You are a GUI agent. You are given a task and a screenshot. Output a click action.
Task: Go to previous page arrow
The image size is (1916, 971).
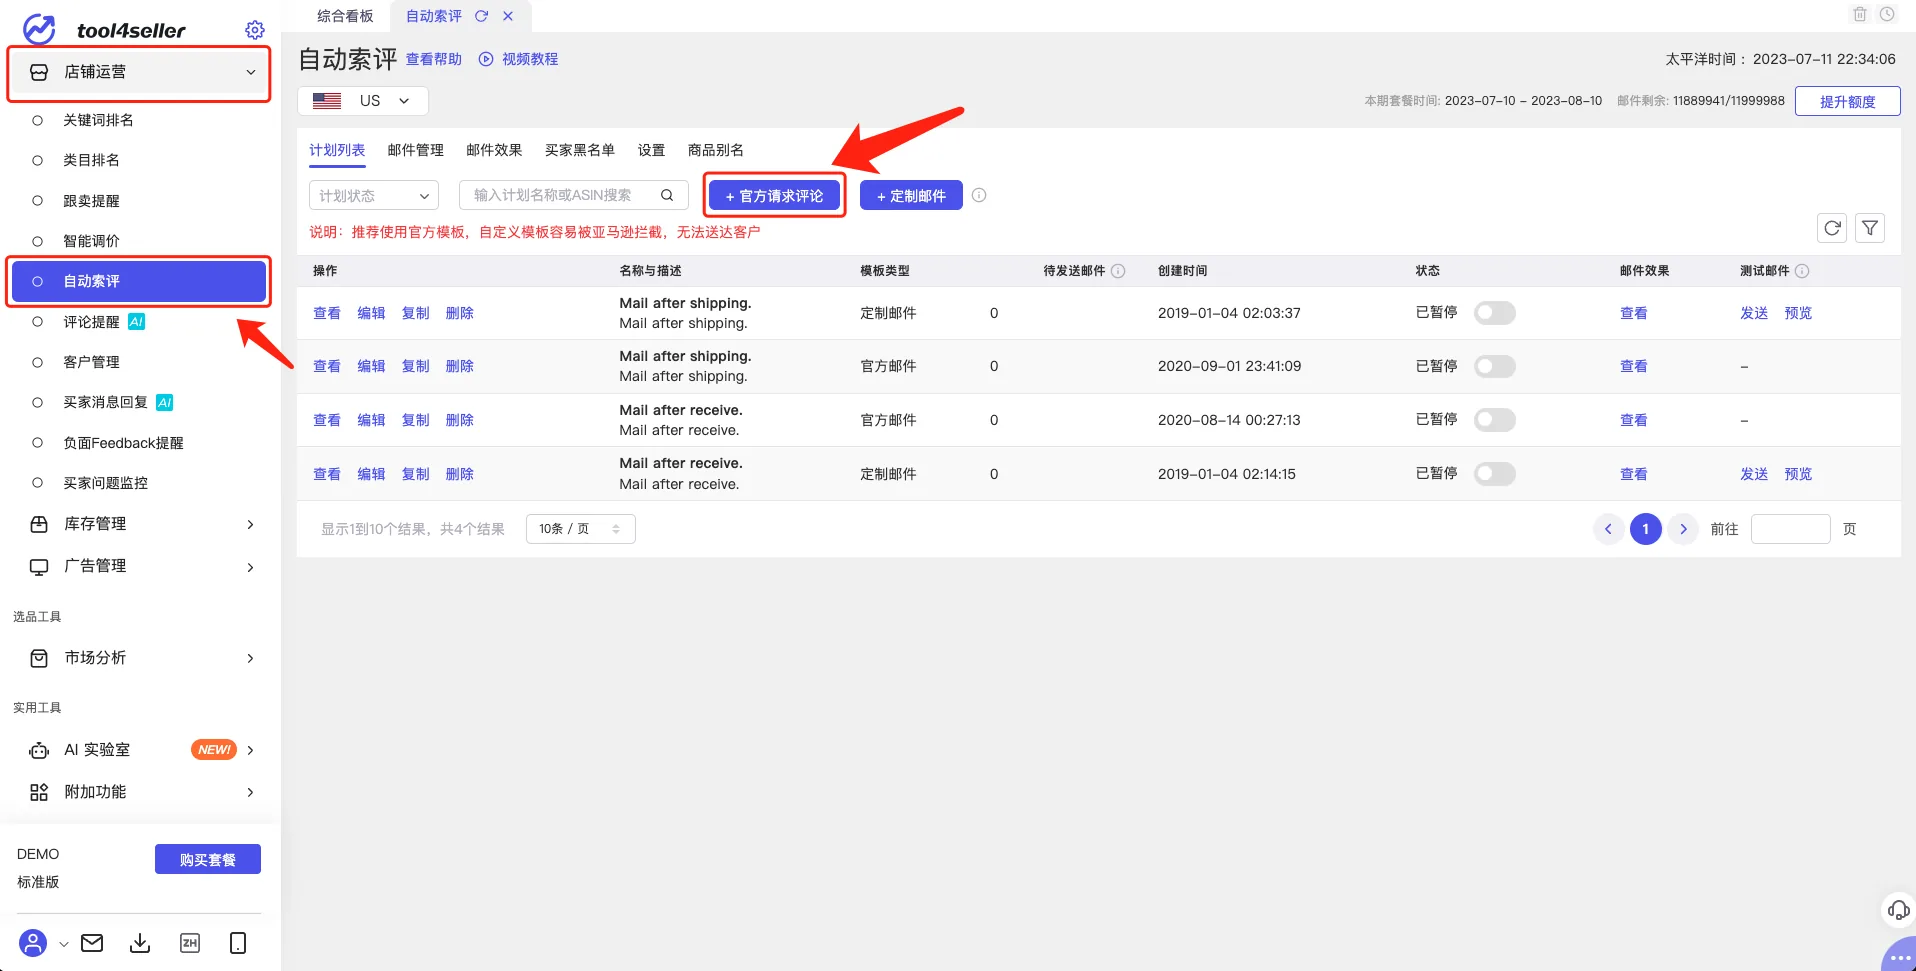click(x=1608, y=529)
